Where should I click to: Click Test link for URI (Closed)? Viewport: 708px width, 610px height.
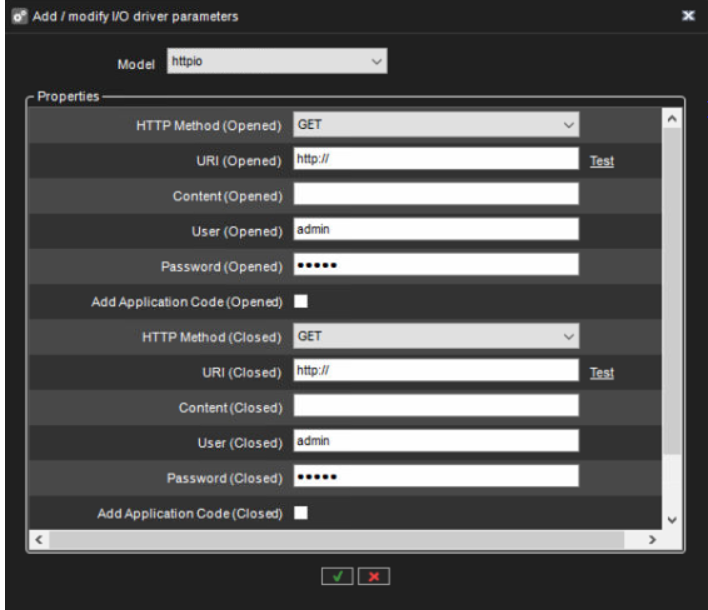601,372
